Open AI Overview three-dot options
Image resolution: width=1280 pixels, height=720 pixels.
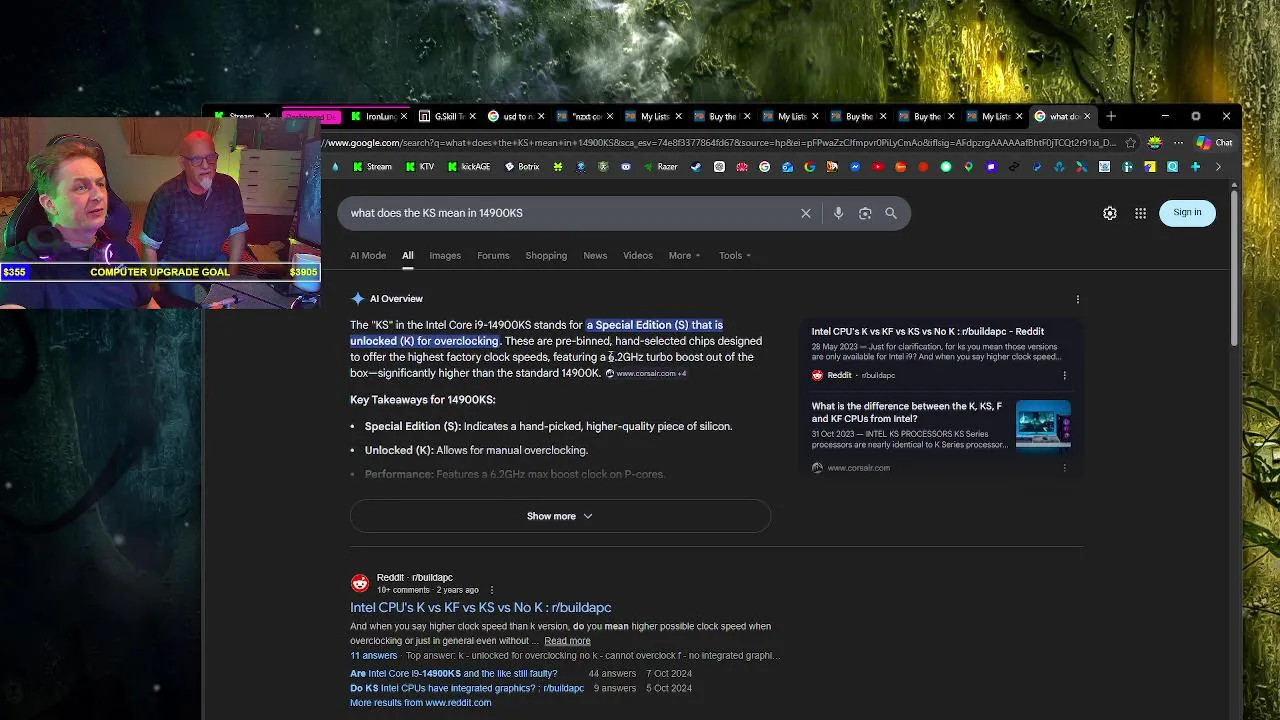tap(1077, 299)
